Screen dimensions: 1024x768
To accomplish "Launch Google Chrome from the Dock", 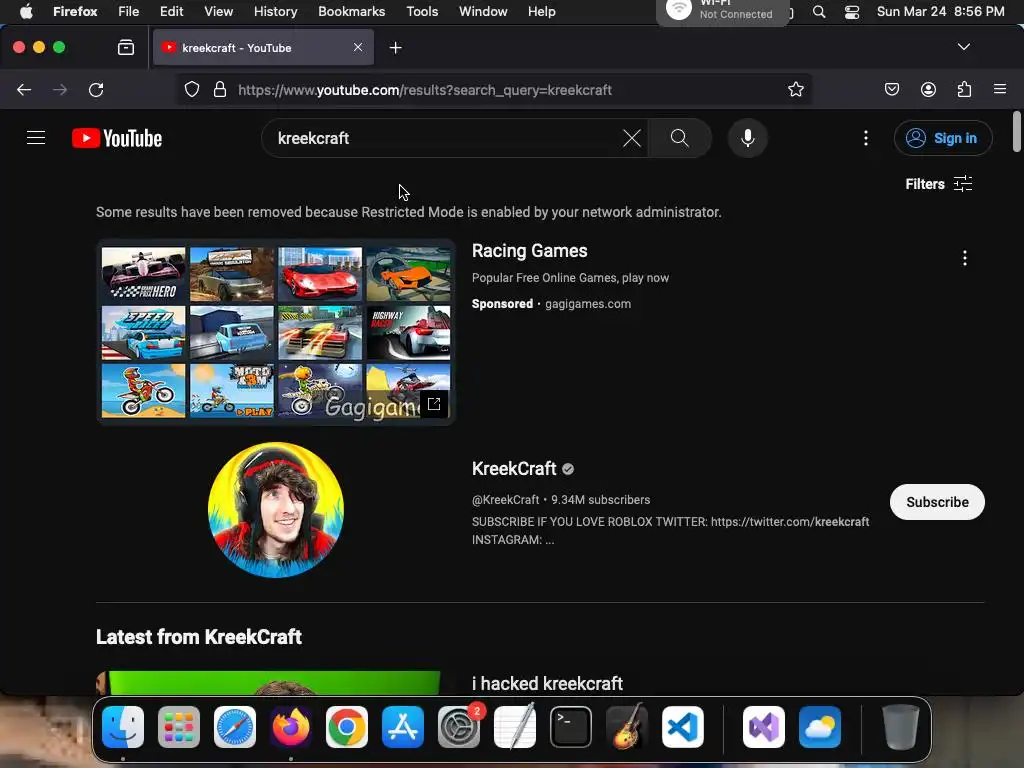I will (x=347, y=727).
